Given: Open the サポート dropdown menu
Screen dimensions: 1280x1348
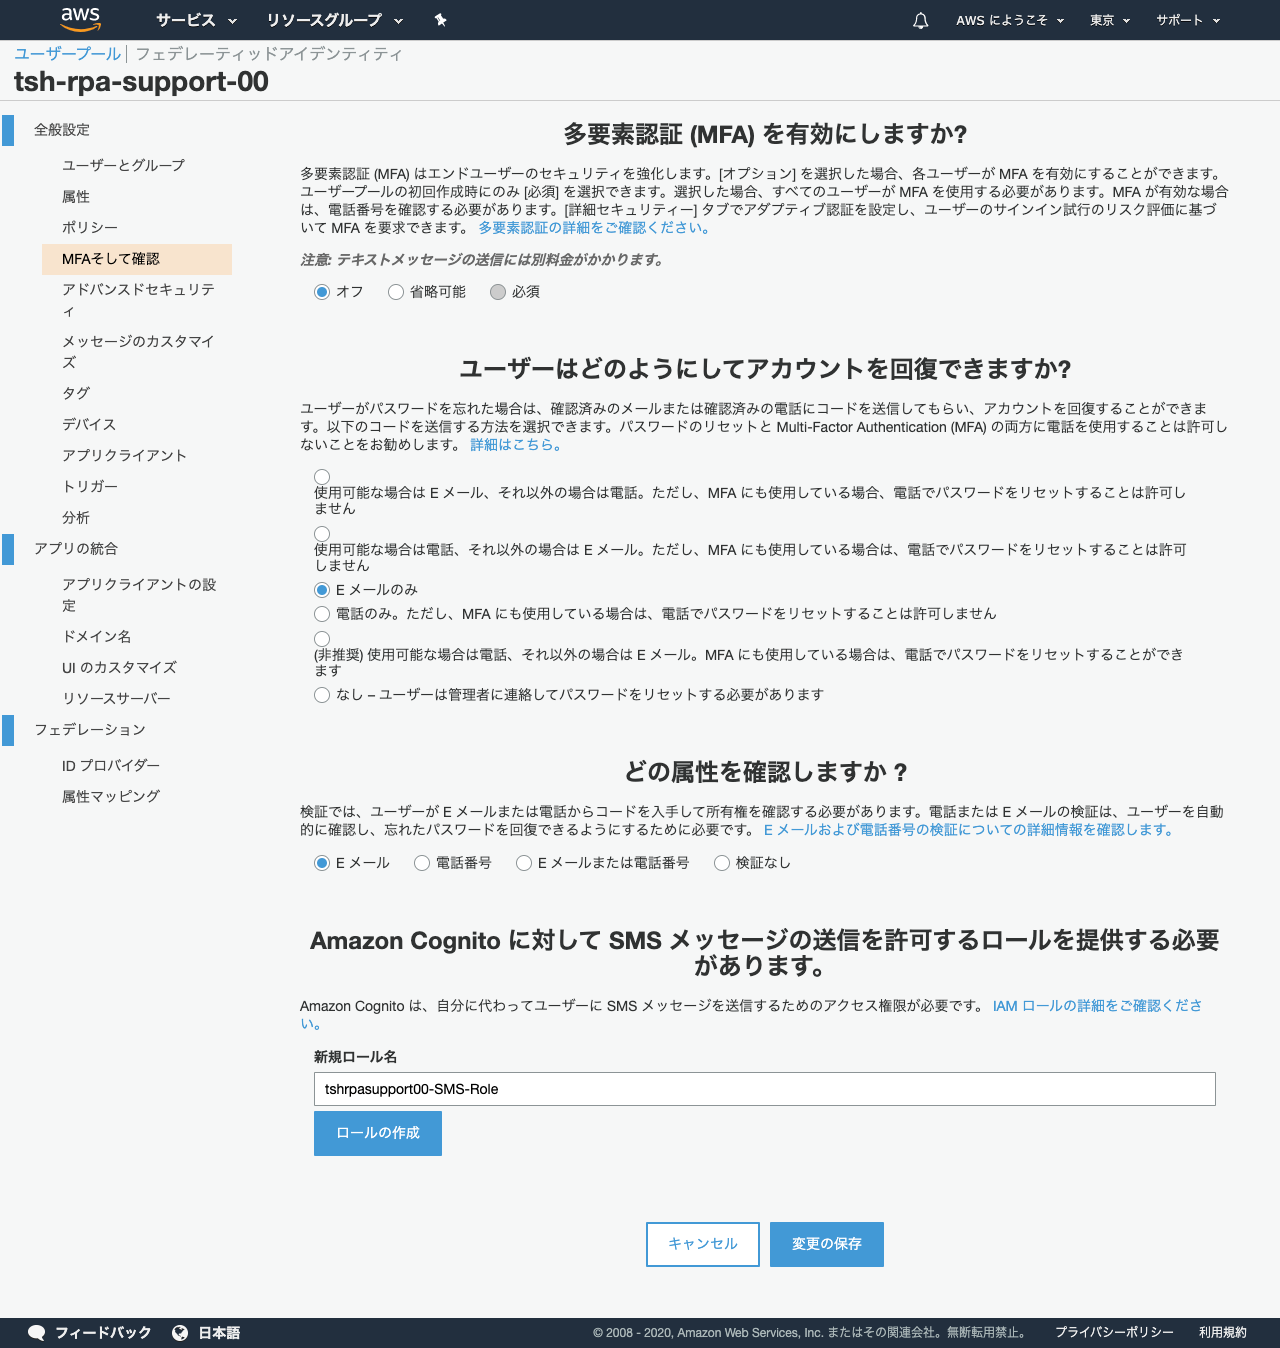Looking at the screenshot, I should 1188,20.
